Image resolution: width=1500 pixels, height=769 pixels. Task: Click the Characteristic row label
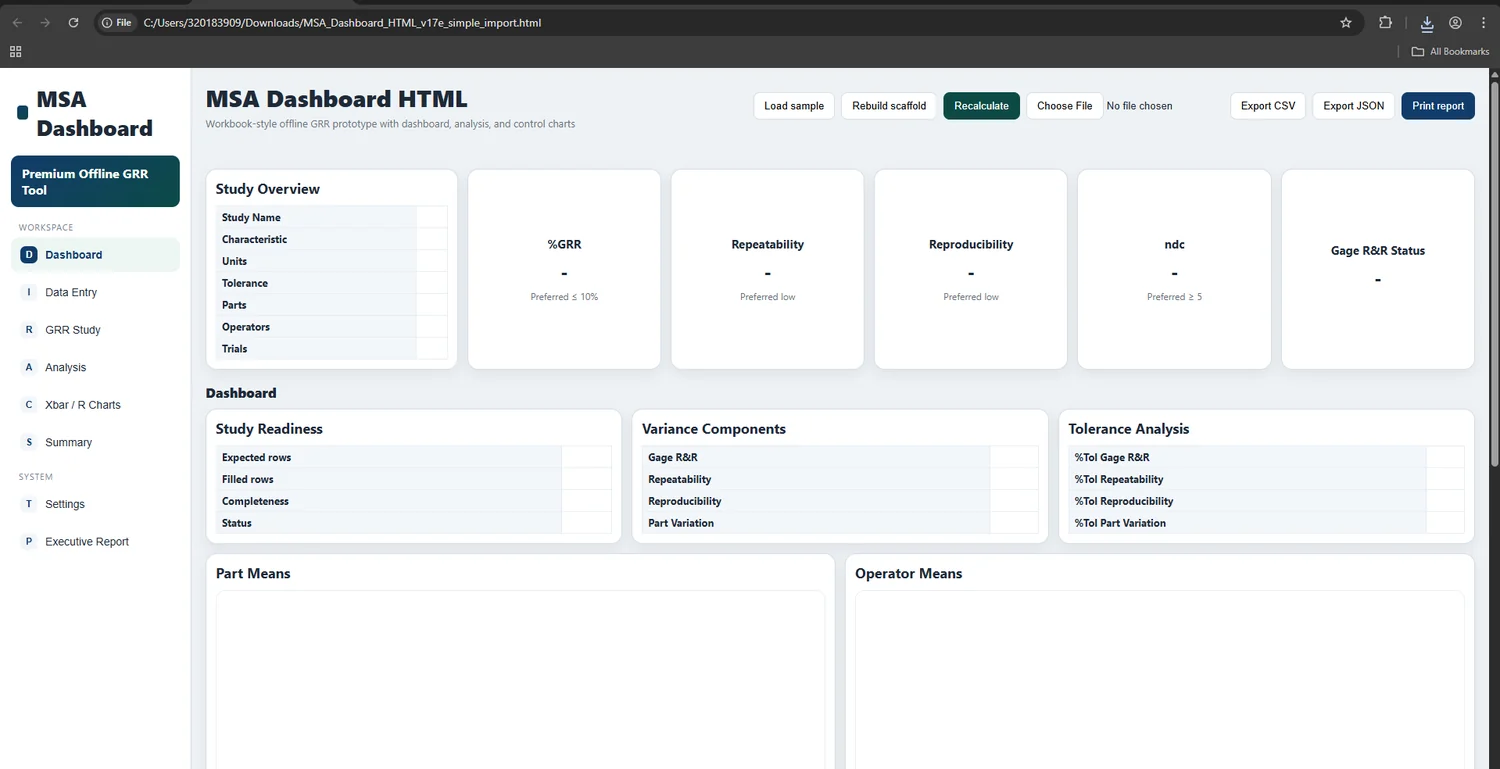[254, 239]
